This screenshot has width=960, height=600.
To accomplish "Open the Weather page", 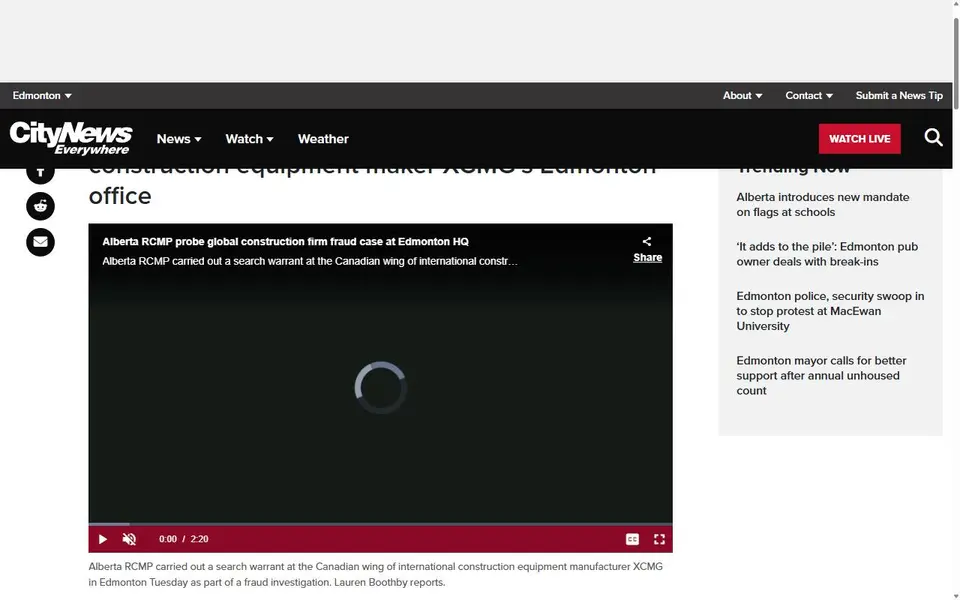I will 323,139.
